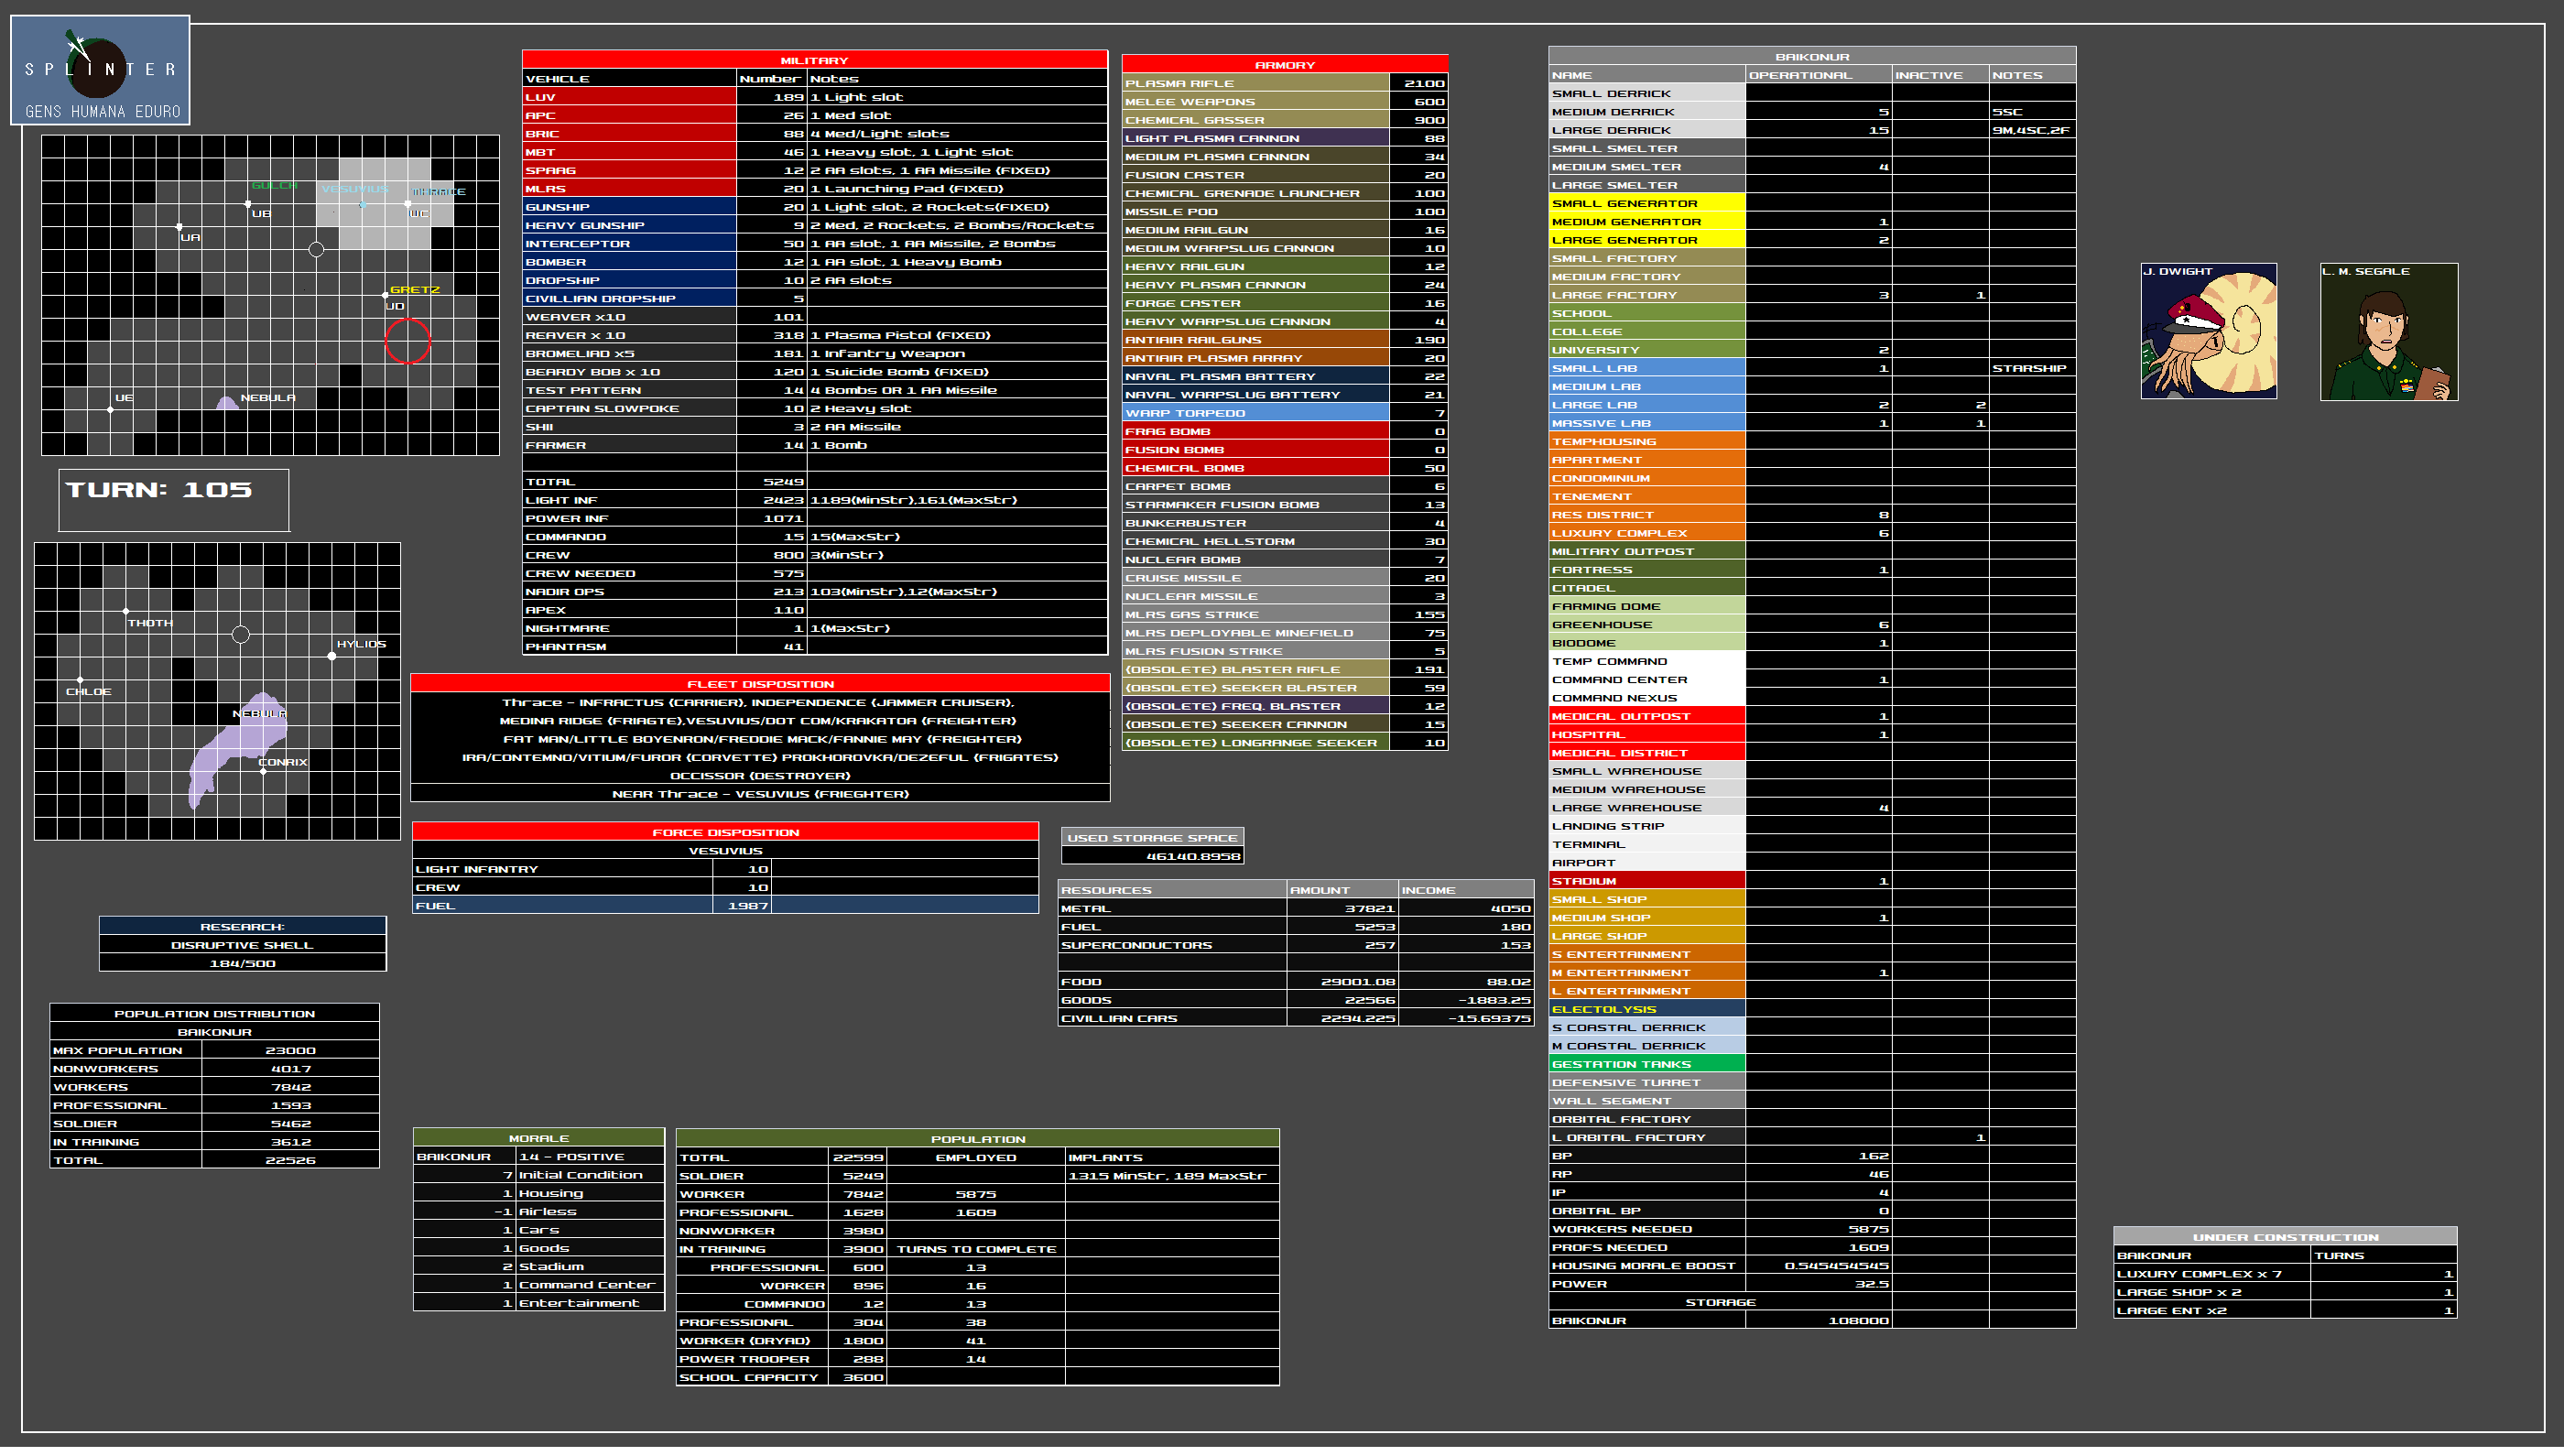This screenshot has width=2564, height=1456.
Task: Click the Thrace marker on the star map
Action: coord(408,204)
